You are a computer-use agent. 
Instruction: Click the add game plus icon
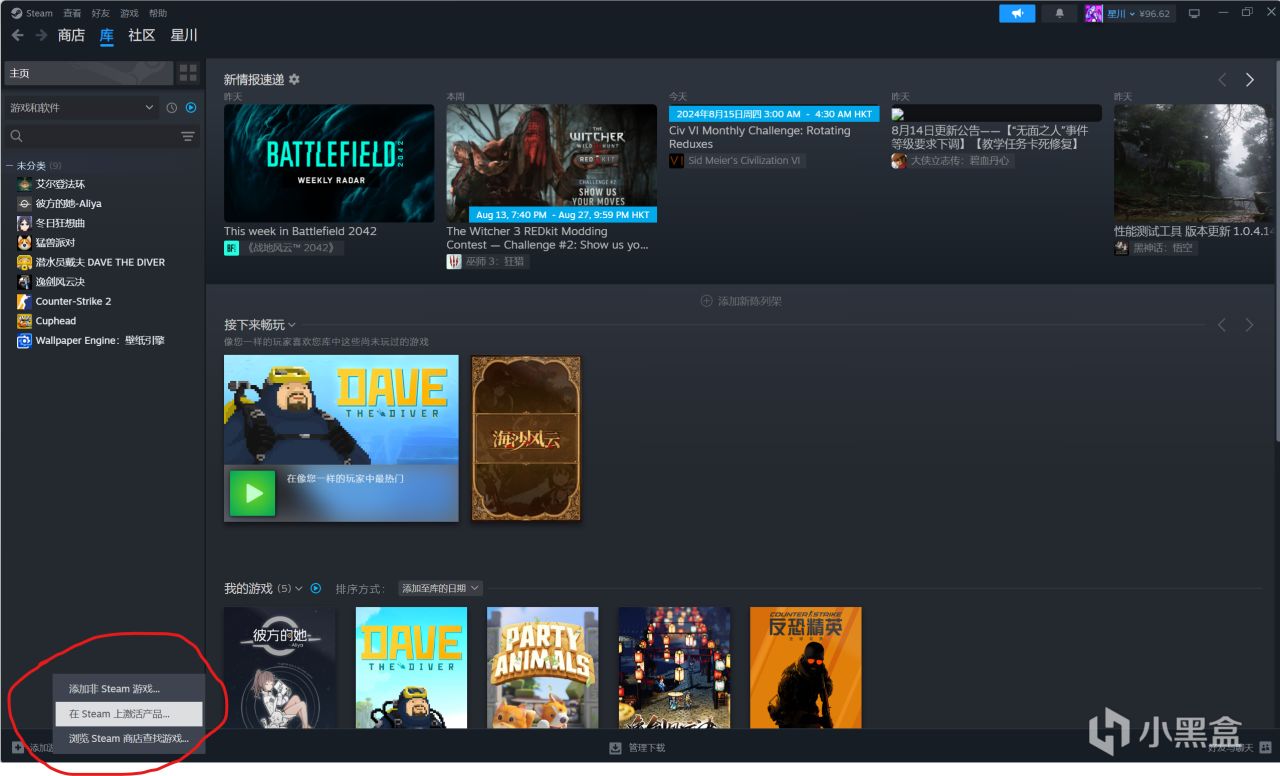(17, 747)
